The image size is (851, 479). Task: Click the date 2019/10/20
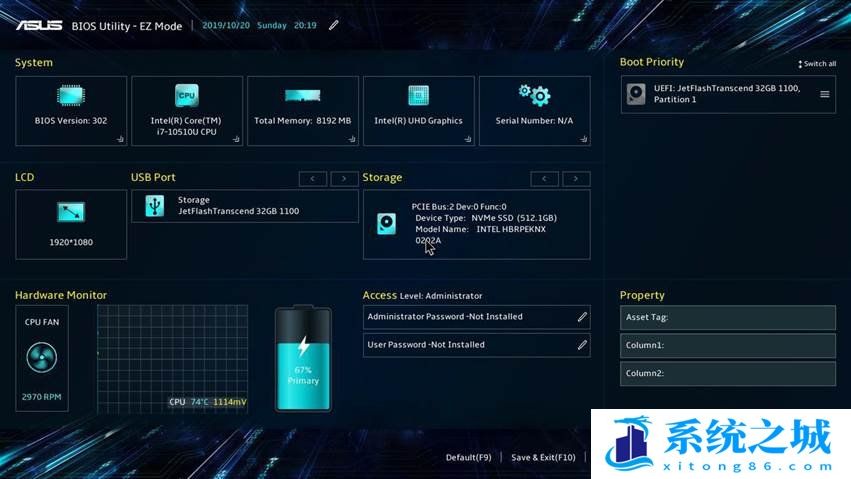226,25
